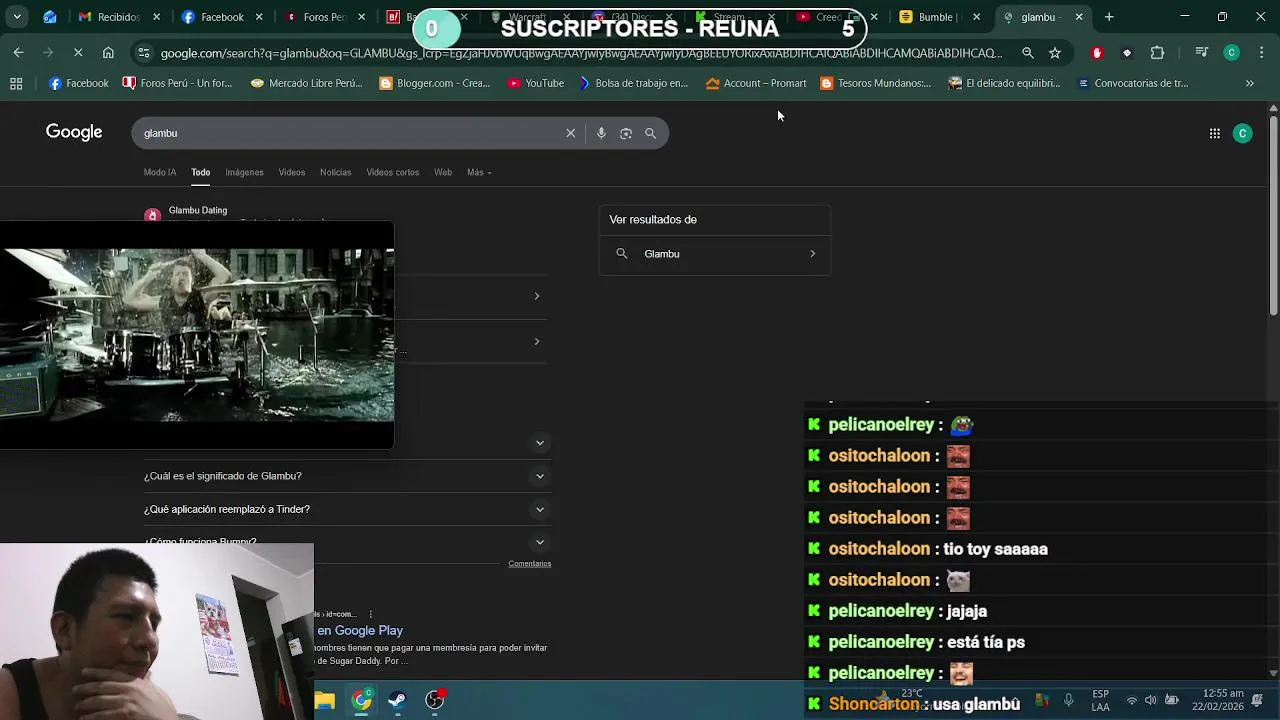
Task: Open the Web results tab
Action: point(443,172)
